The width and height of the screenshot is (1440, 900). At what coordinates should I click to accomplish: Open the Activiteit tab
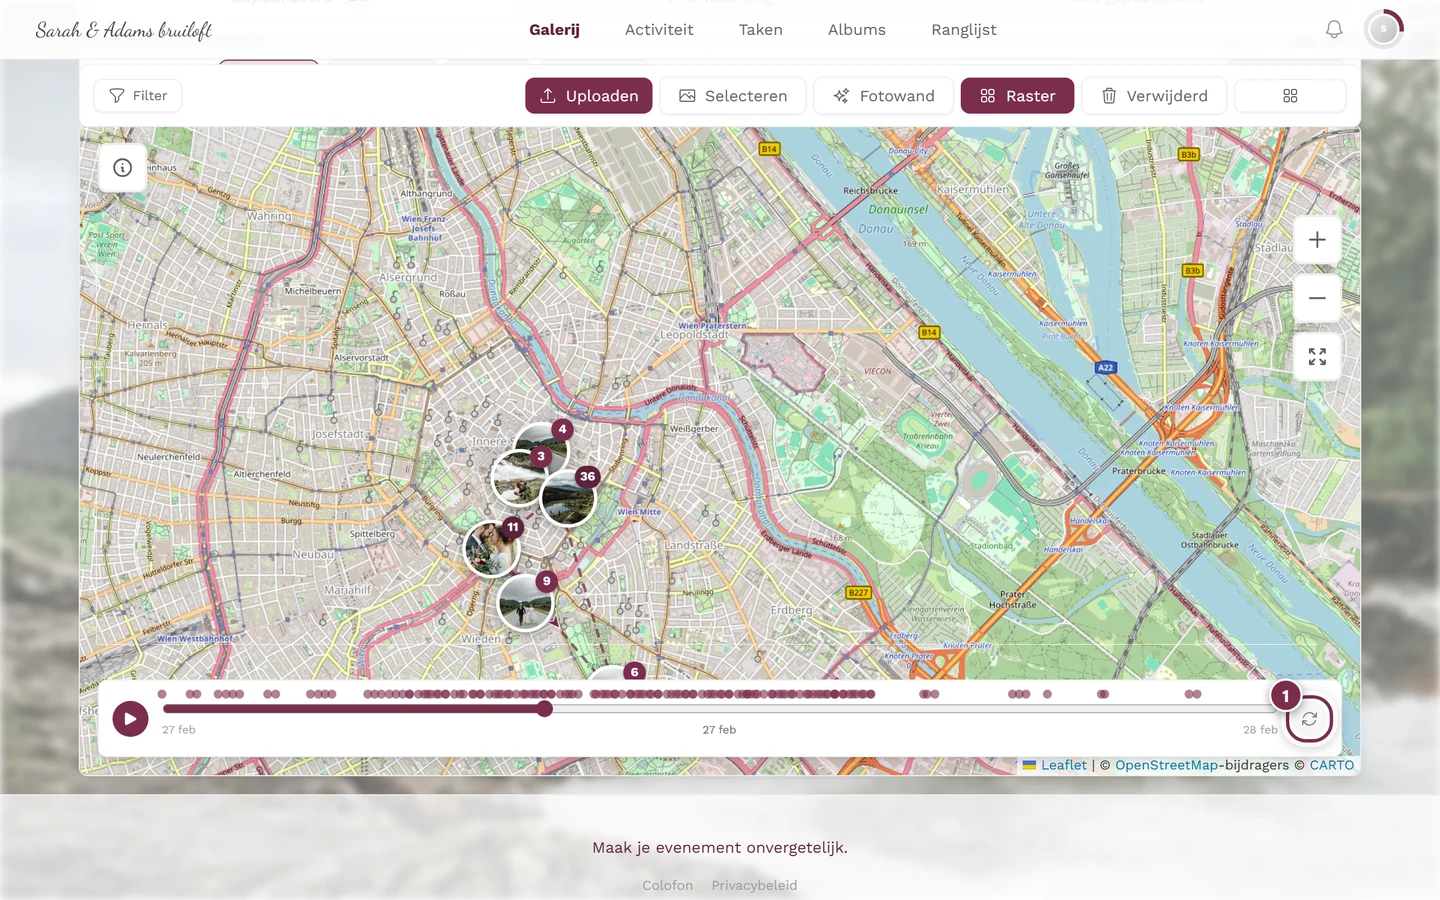point(659,30)
